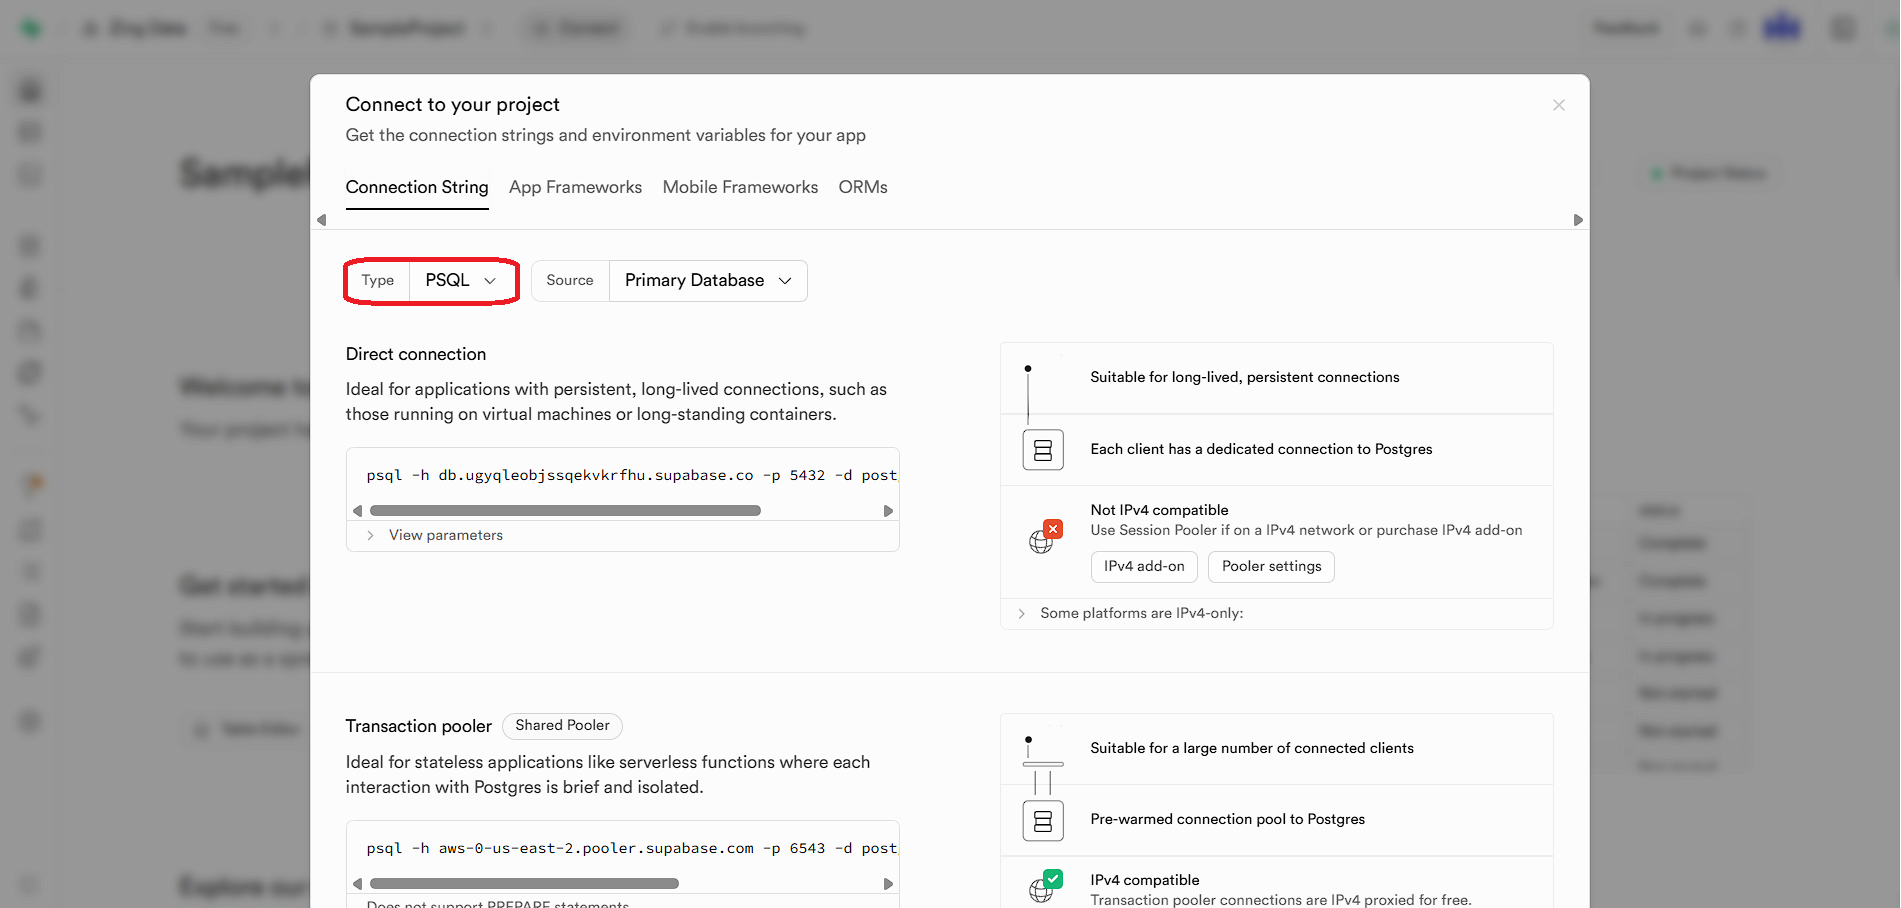Click the IPv4 compatible globe icon
Viewport: 1901px width, 908px height.
tap(1045, 887)
